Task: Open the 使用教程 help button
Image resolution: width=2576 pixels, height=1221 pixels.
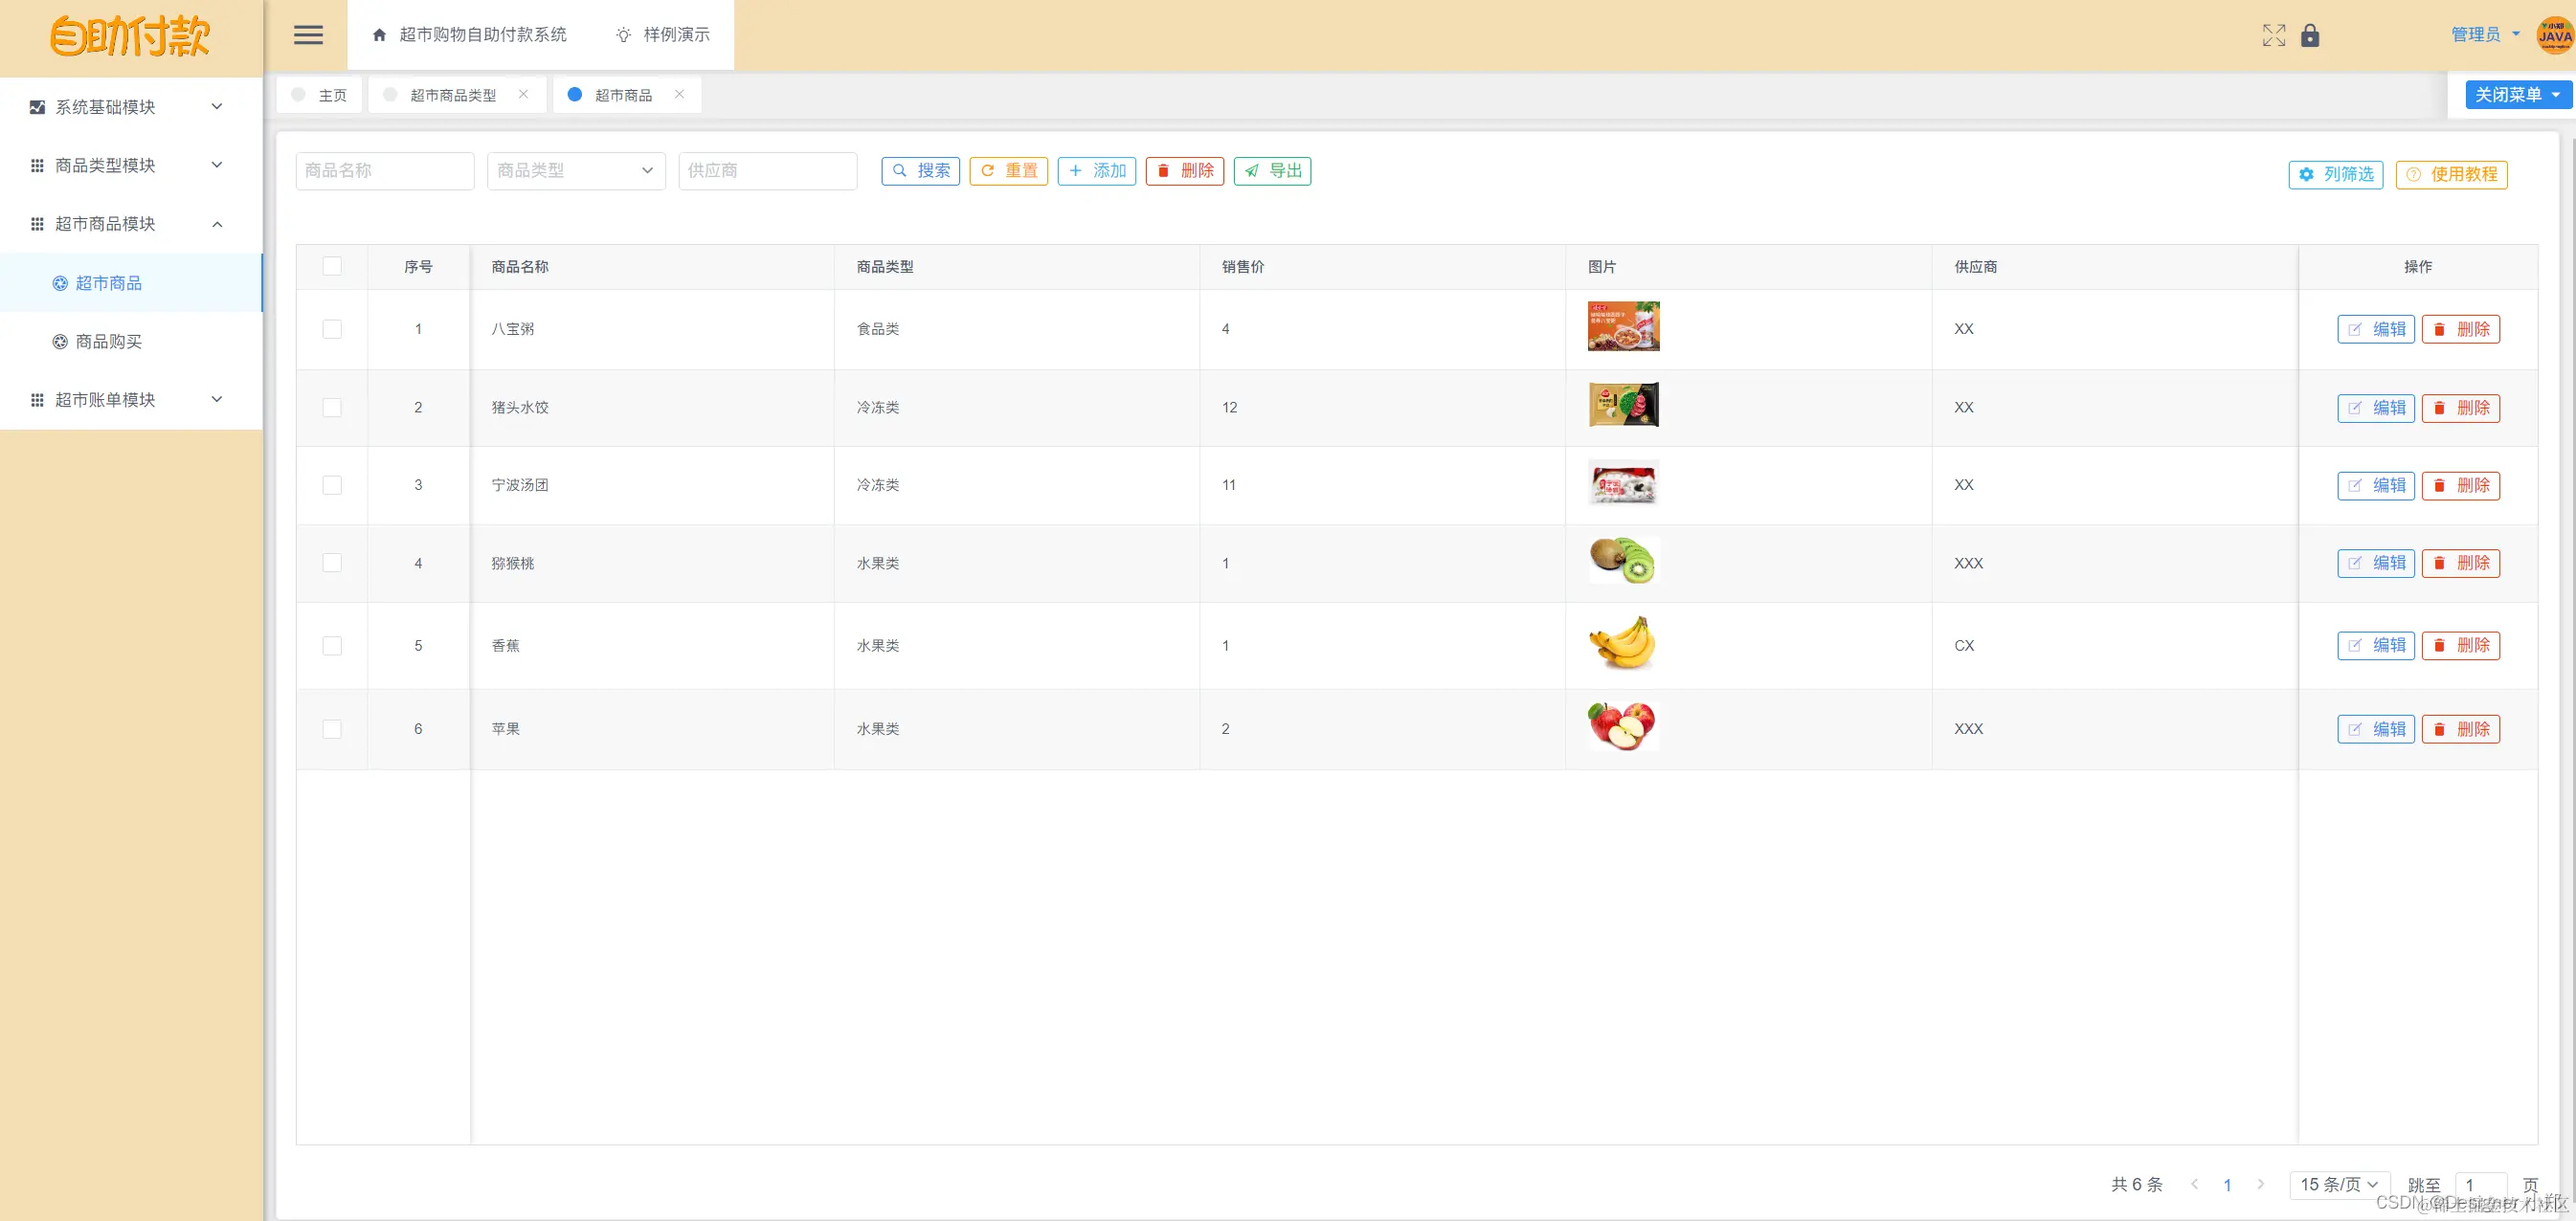Action: (x=2451, y=174)
